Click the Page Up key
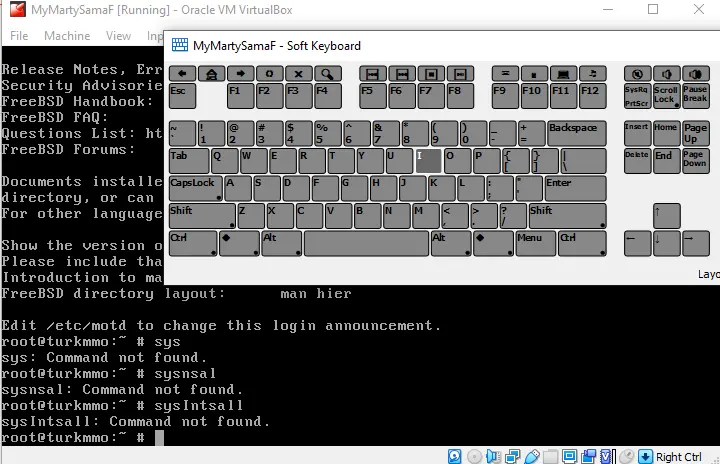 (x=696, y=133)
